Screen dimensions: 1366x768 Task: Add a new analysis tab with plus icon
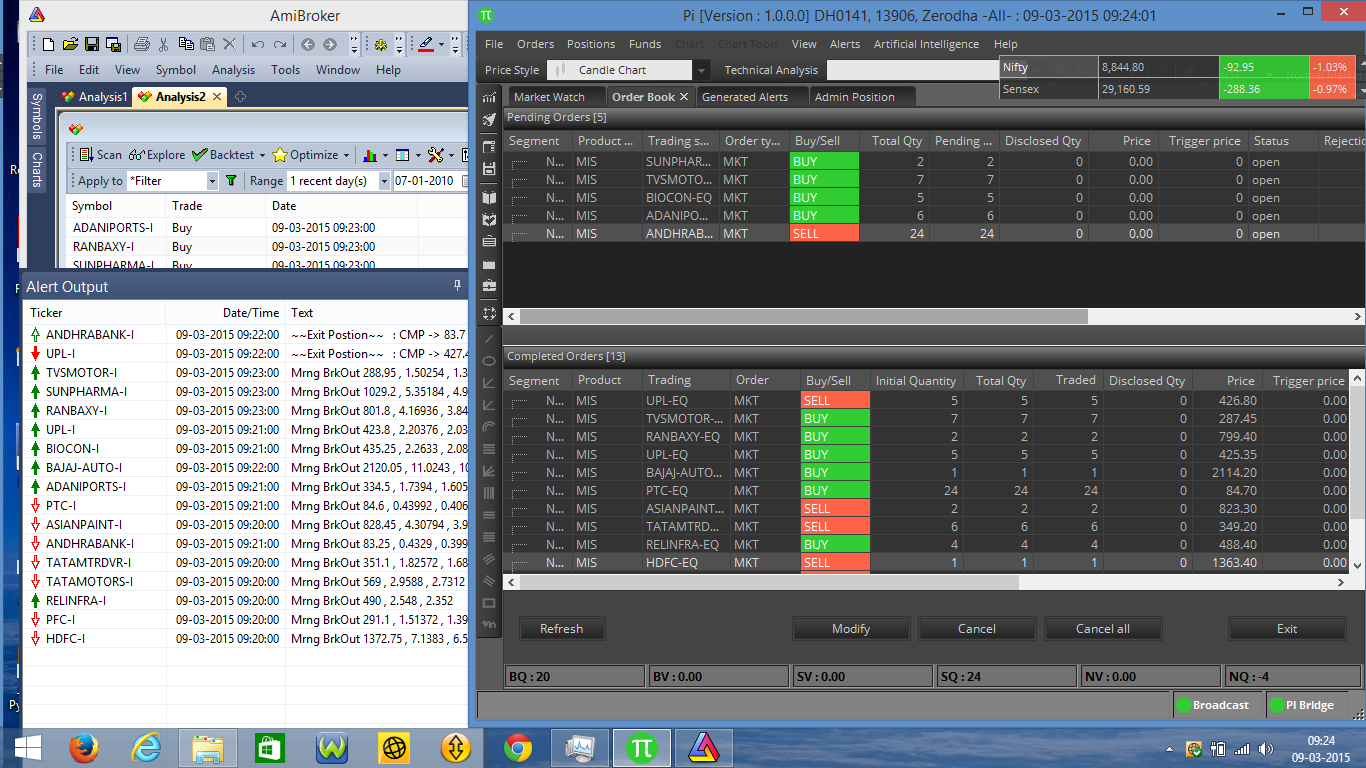(240, 97)
